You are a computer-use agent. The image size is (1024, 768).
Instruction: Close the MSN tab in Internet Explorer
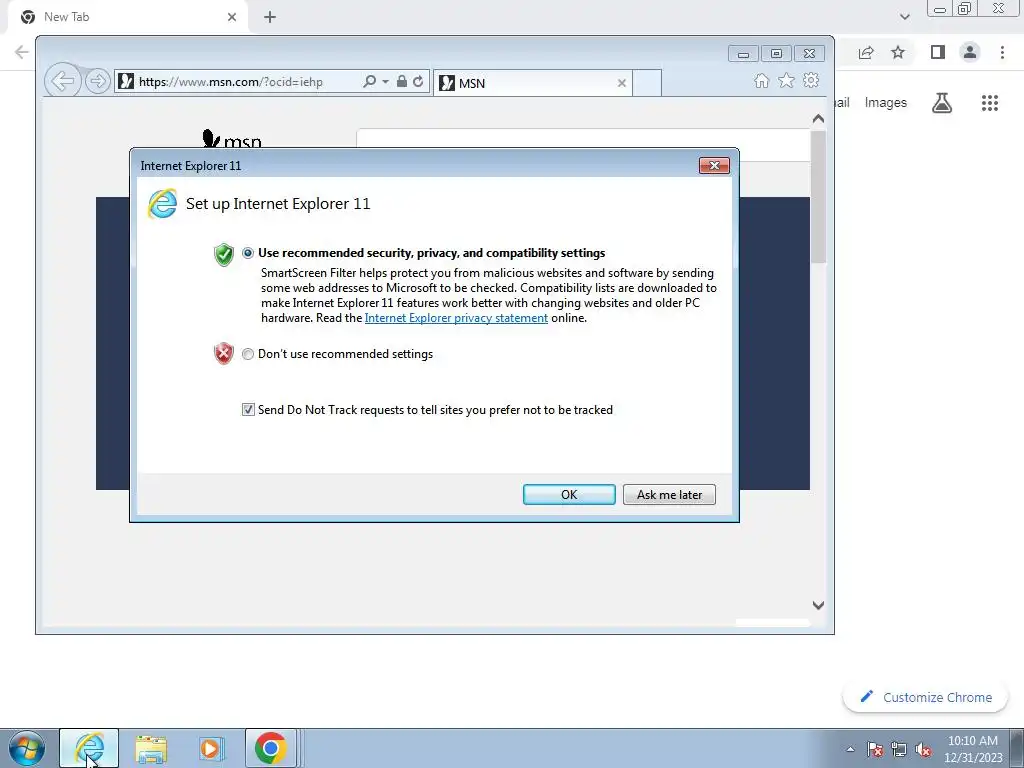(622, 83)
